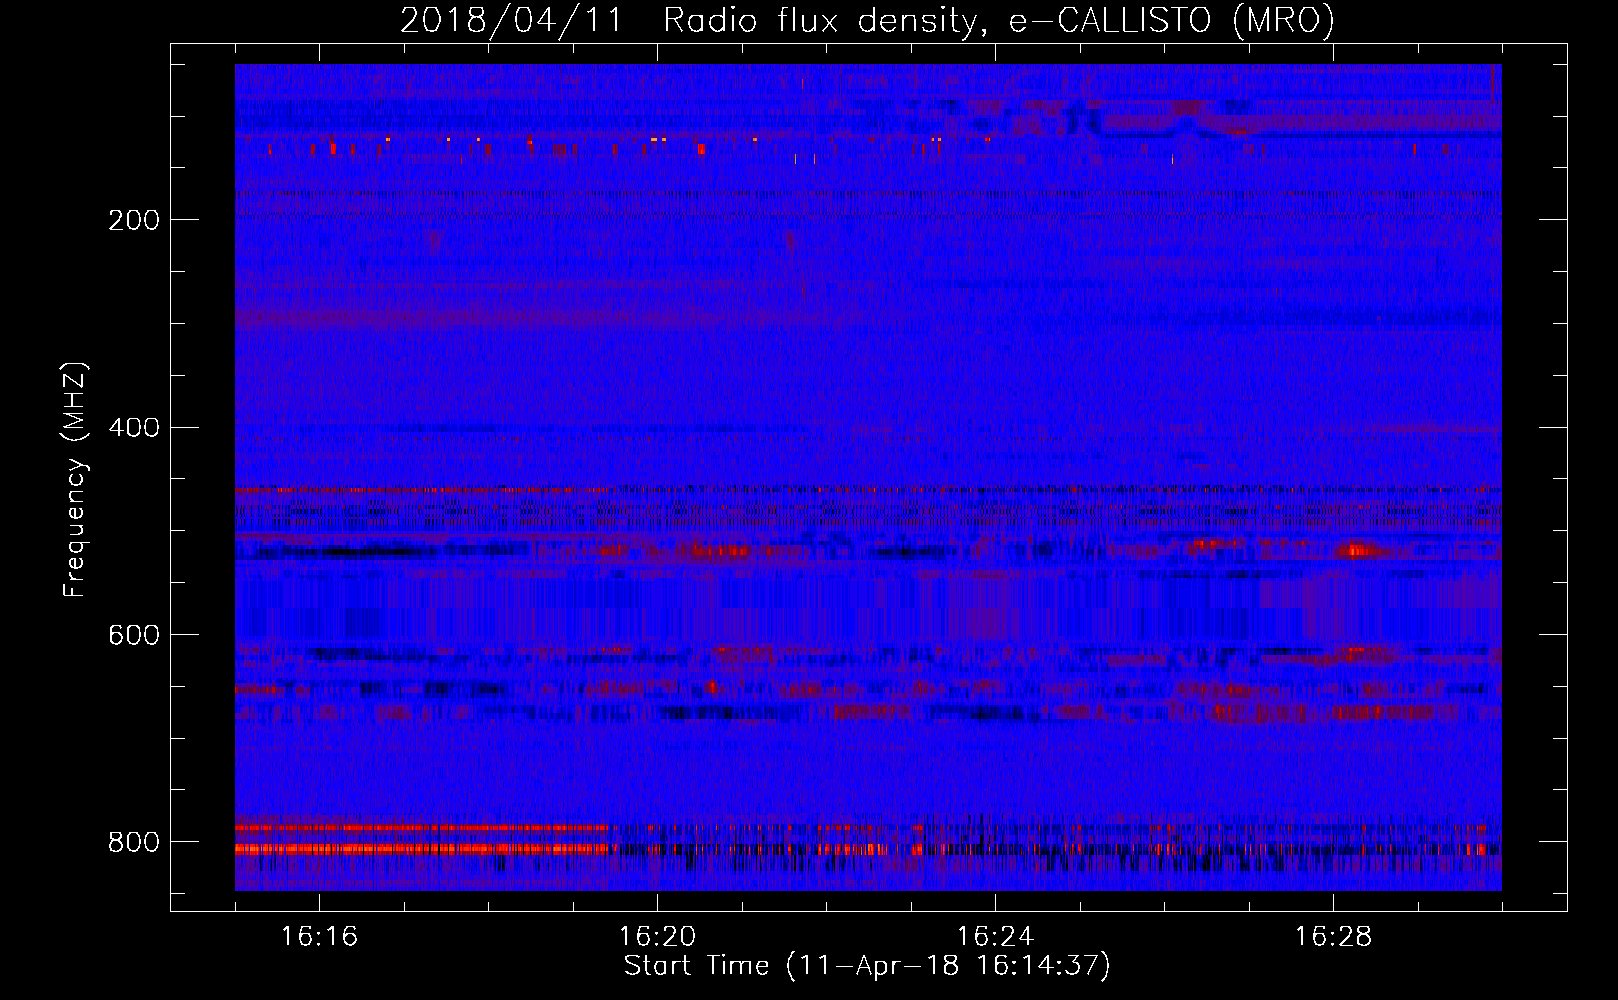This screenshot has height=1000, width=1618.
Task: Click the 16:20 time tick label
Action: point(657,936)
